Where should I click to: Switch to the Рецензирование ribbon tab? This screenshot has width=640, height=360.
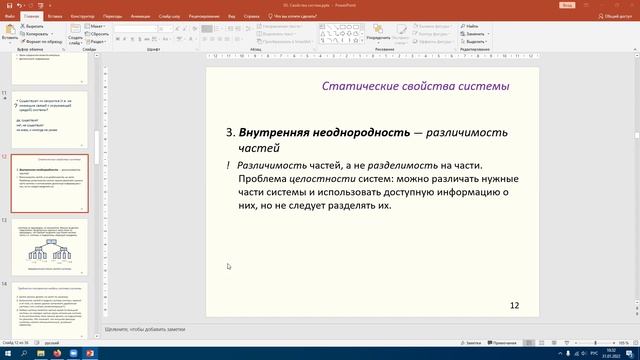[x=204, y=16]
